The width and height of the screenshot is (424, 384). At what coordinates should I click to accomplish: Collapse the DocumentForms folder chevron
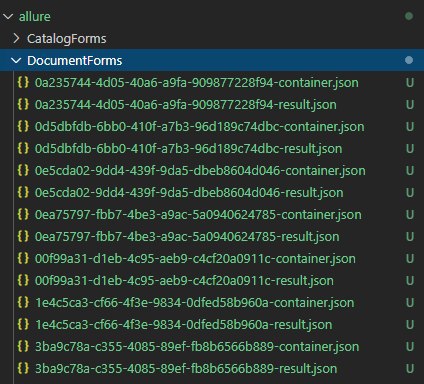(16, 61)
